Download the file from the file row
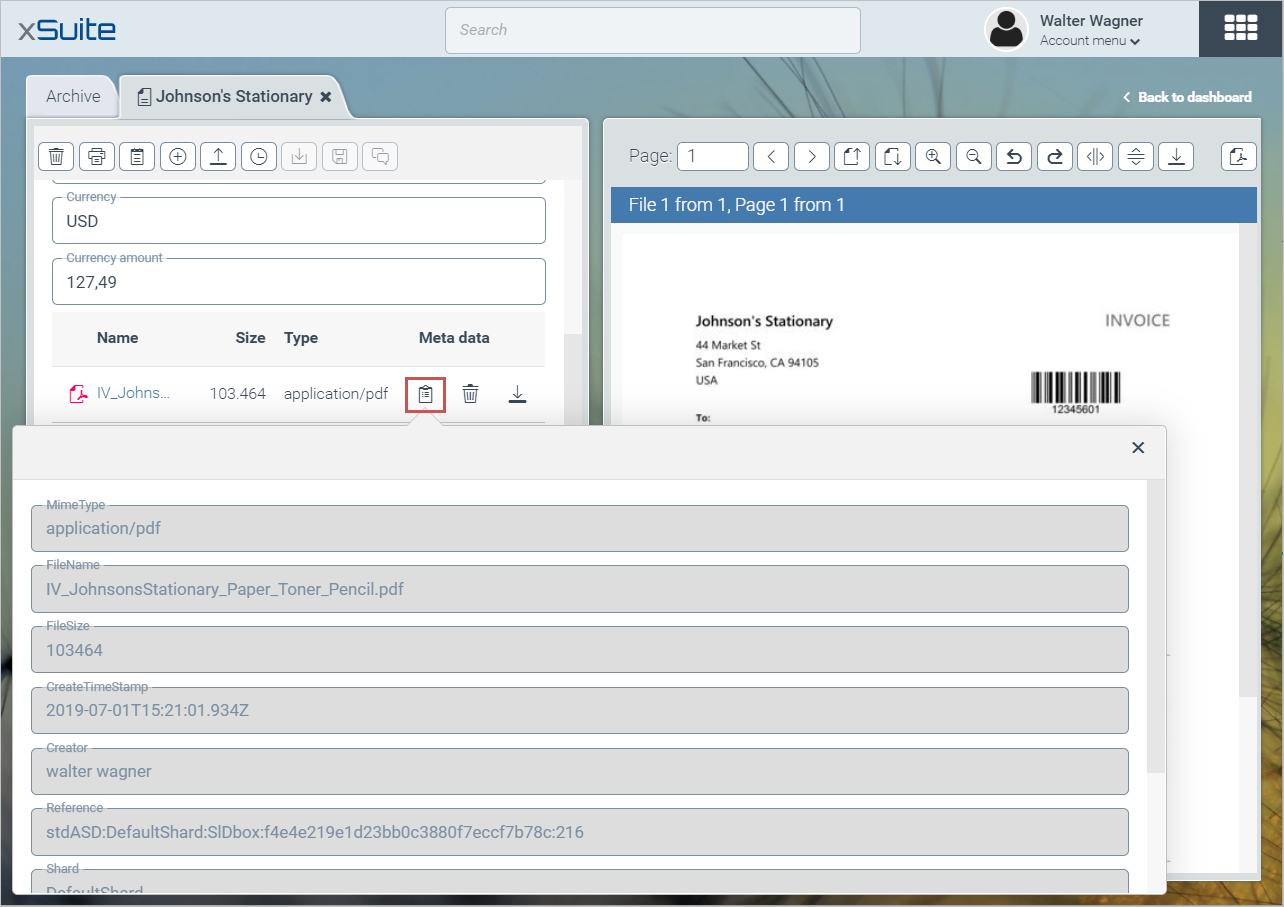This screenshot has width=1284, height=907. pyautogui.click(x=517, y=394)
